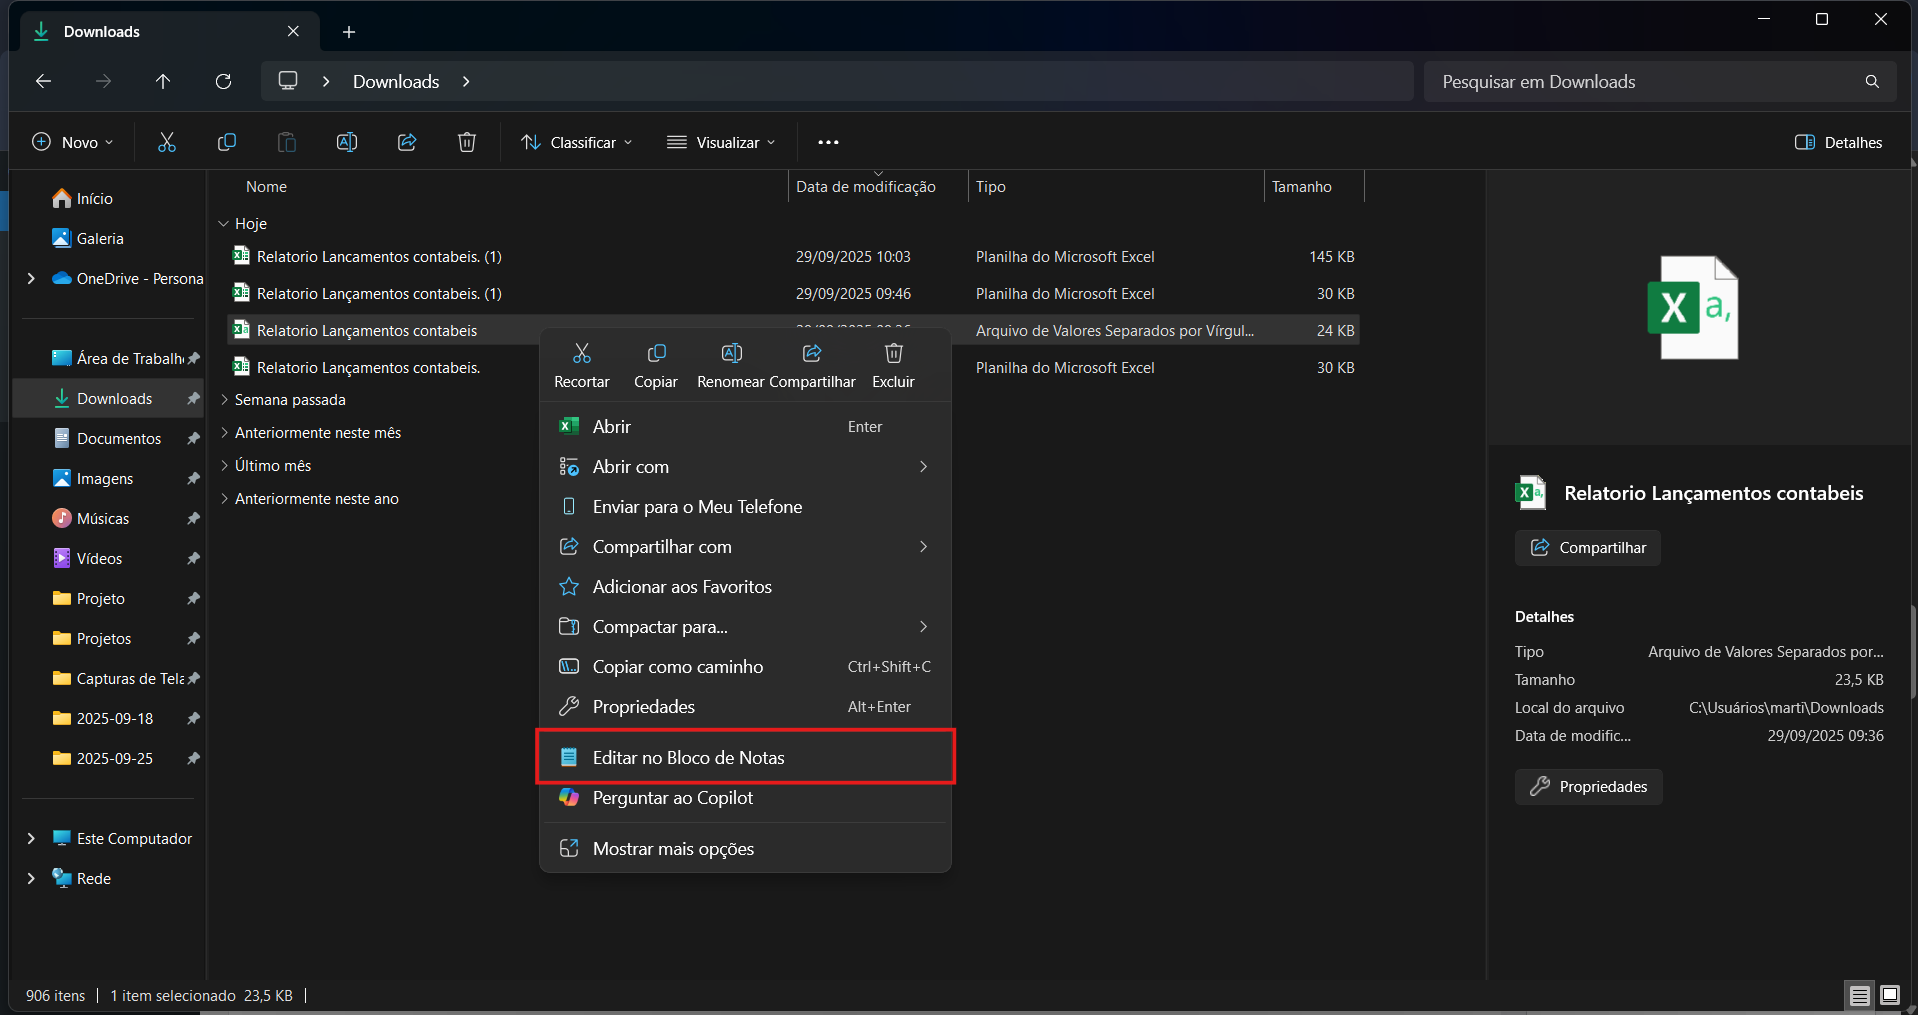Toggle the Detalhes preview pane

click(x=1838, y=143)
